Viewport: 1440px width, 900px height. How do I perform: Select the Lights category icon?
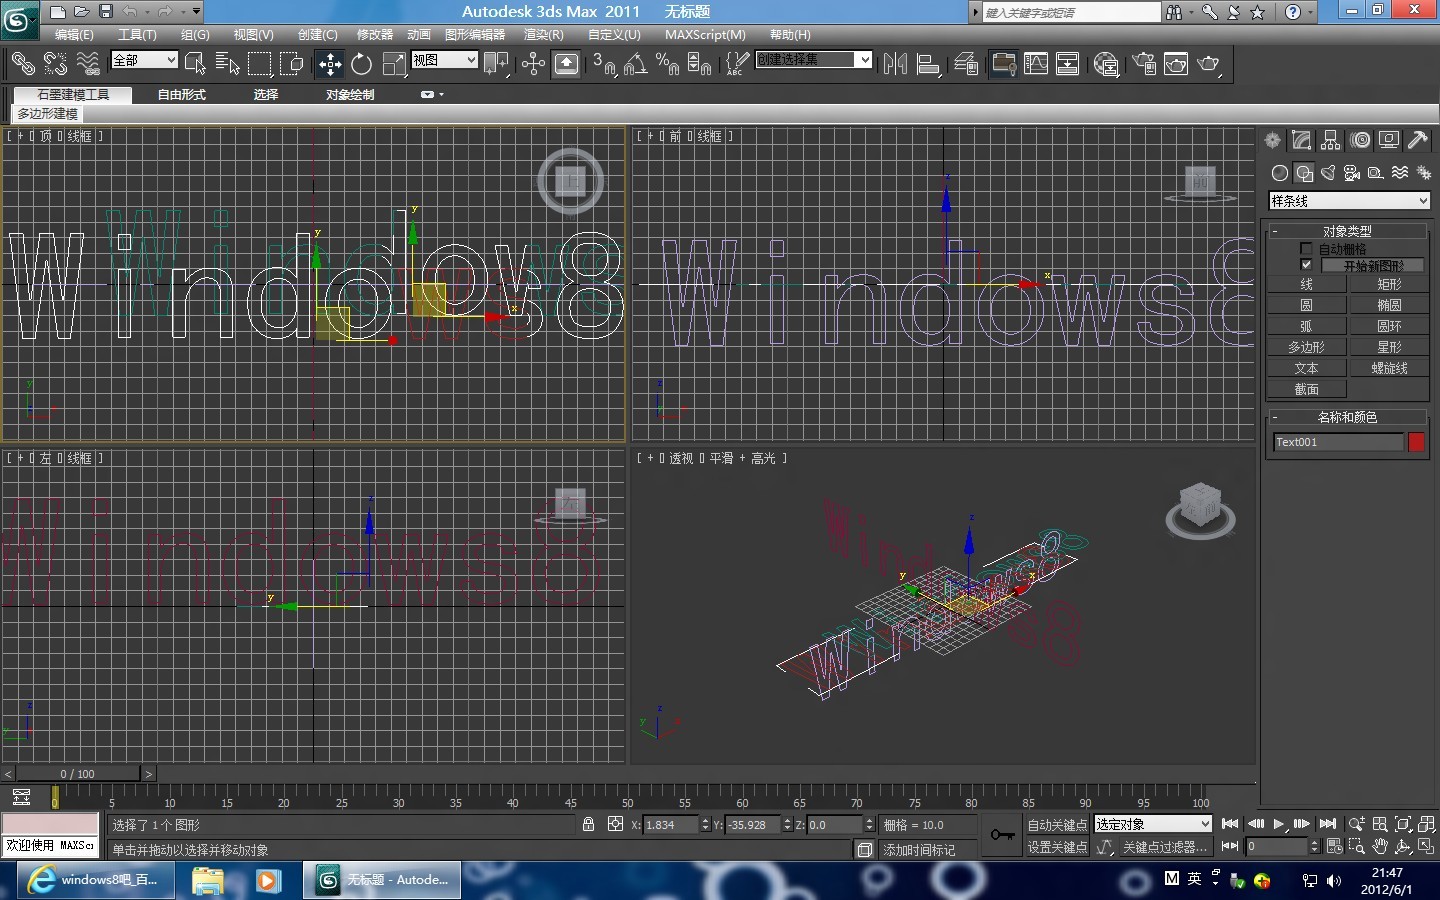coord(1328,173)
